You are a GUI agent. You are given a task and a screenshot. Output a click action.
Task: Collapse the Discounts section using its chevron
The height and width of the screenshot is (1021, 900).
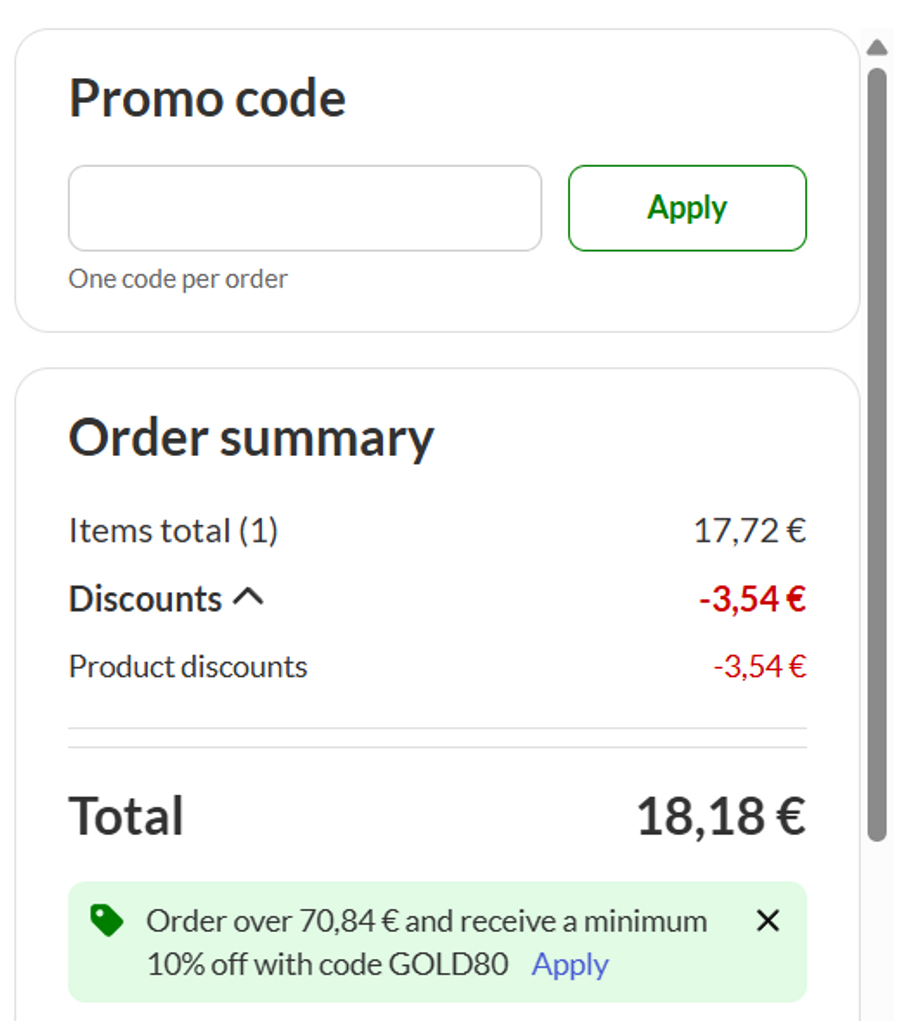click(x=248, y=598)
